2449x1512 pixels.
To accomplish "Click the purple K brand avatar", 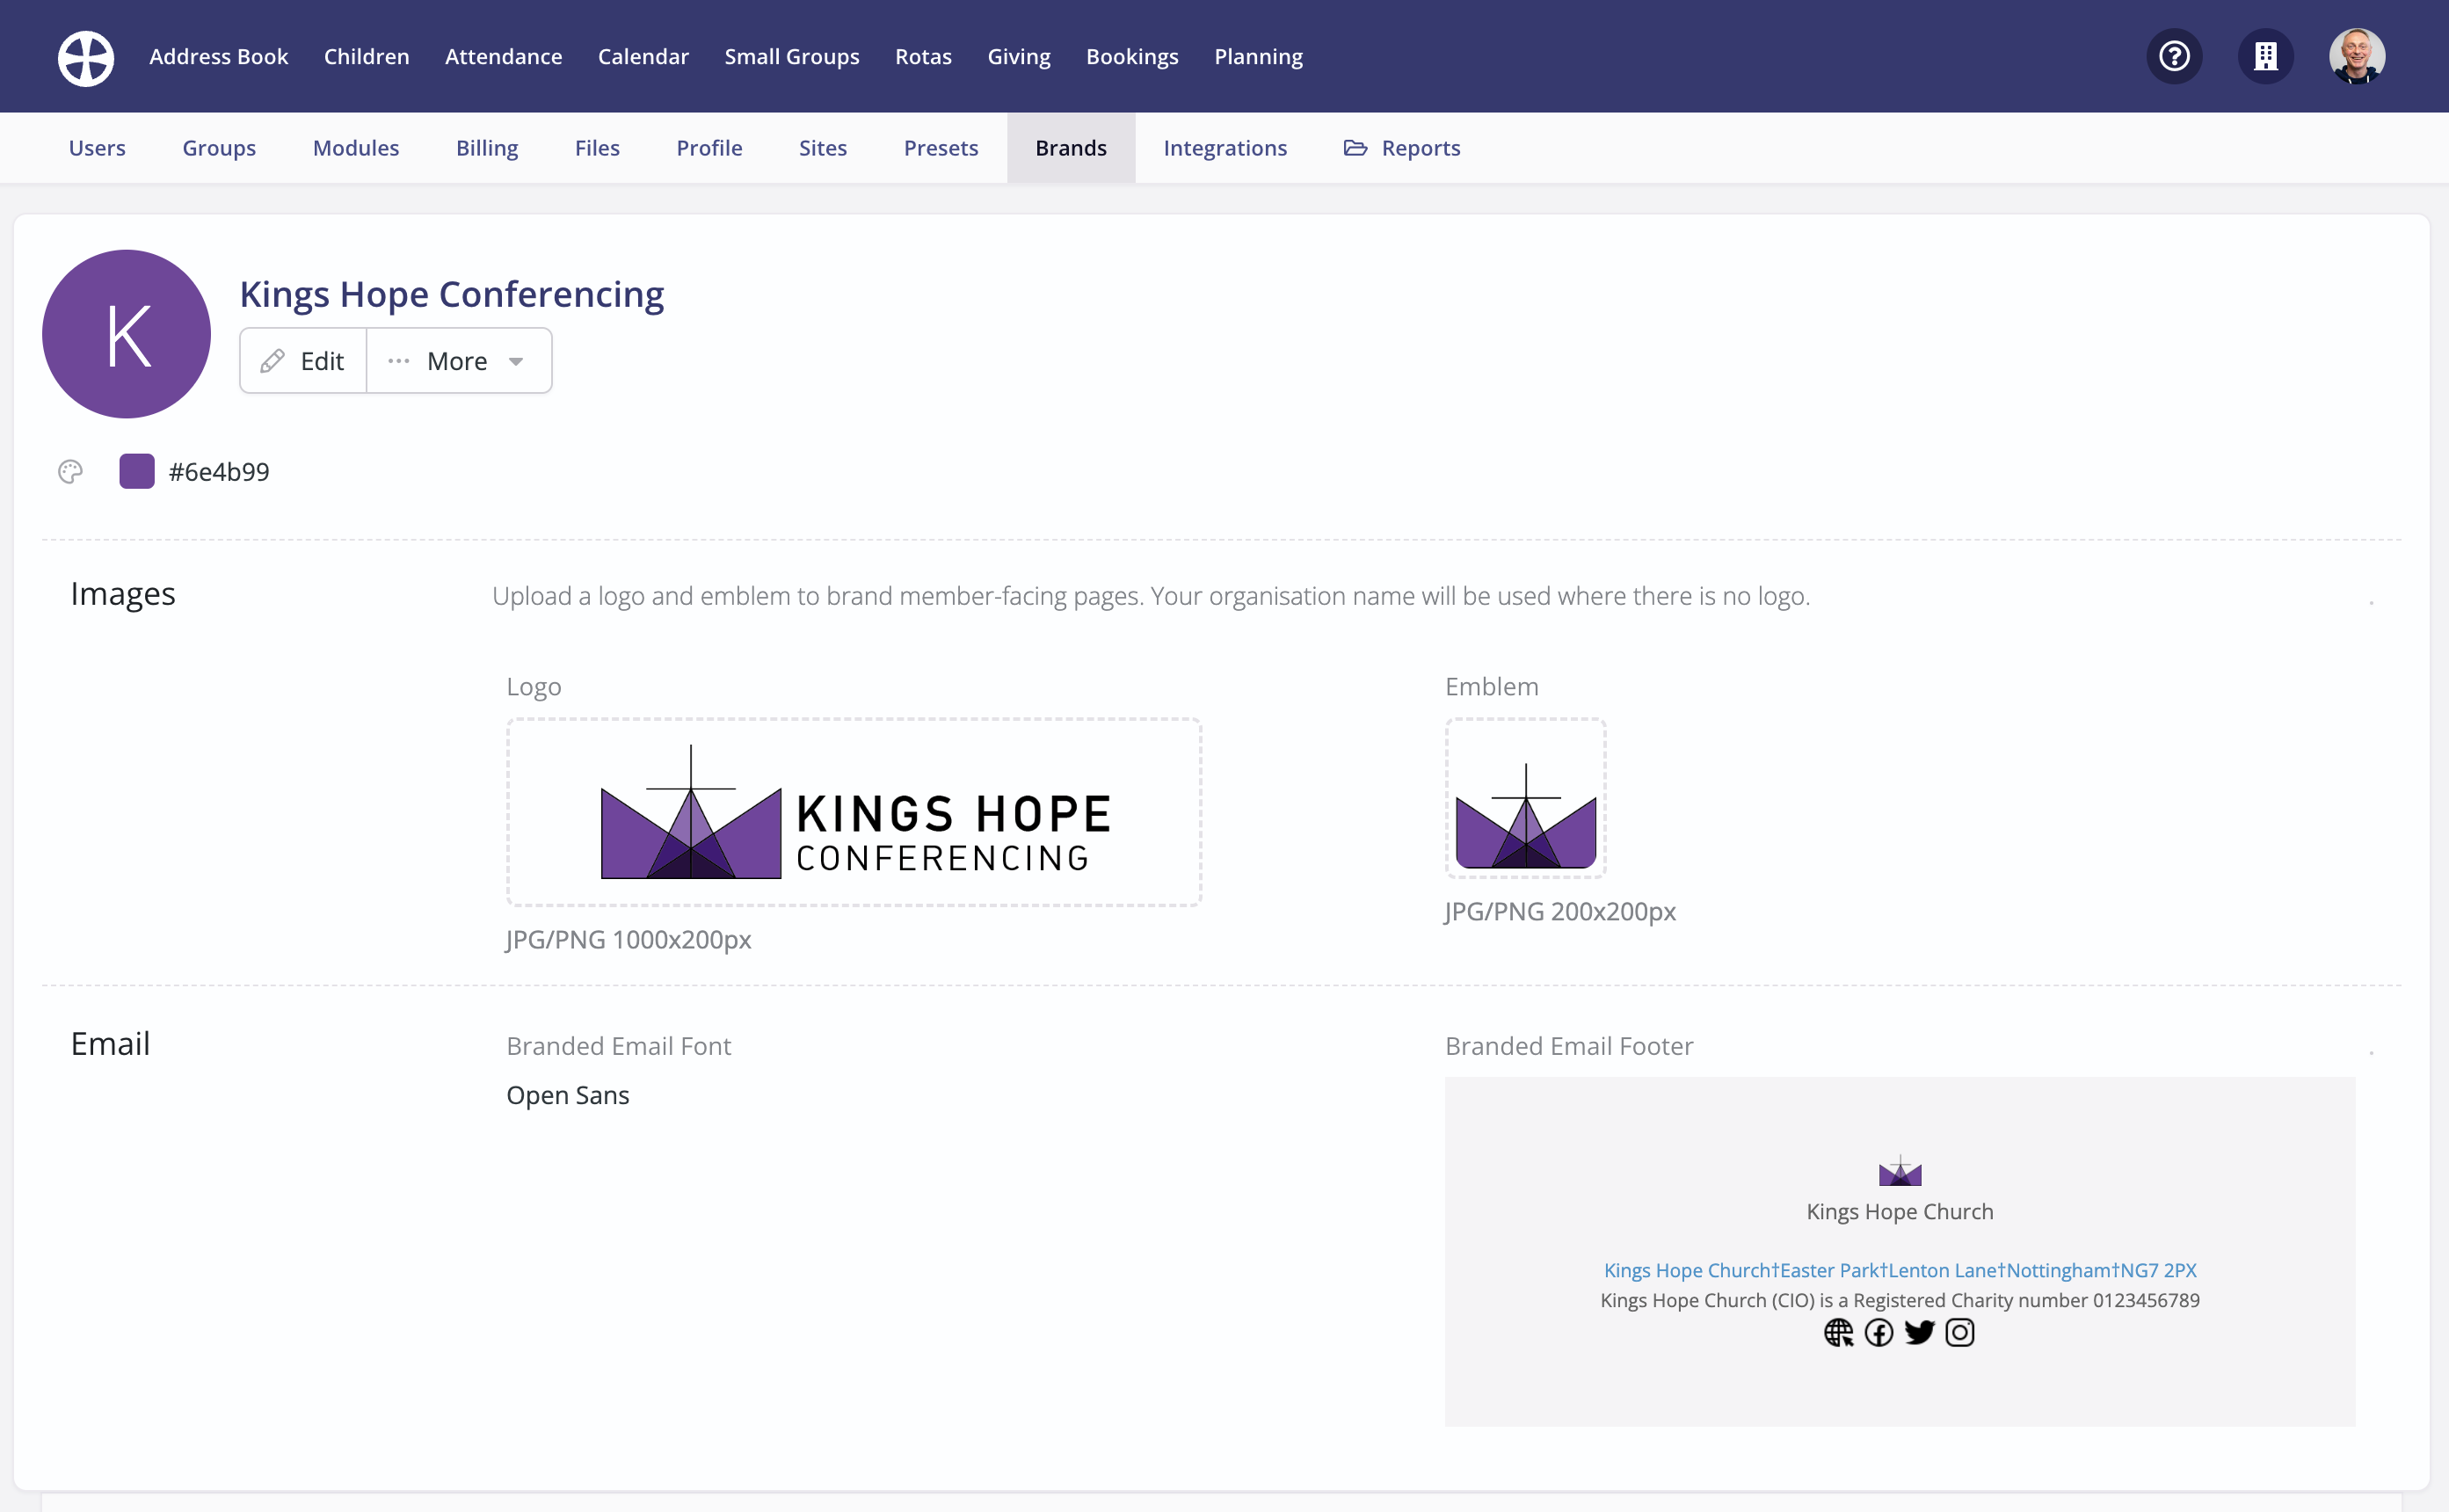I will 126,334.
